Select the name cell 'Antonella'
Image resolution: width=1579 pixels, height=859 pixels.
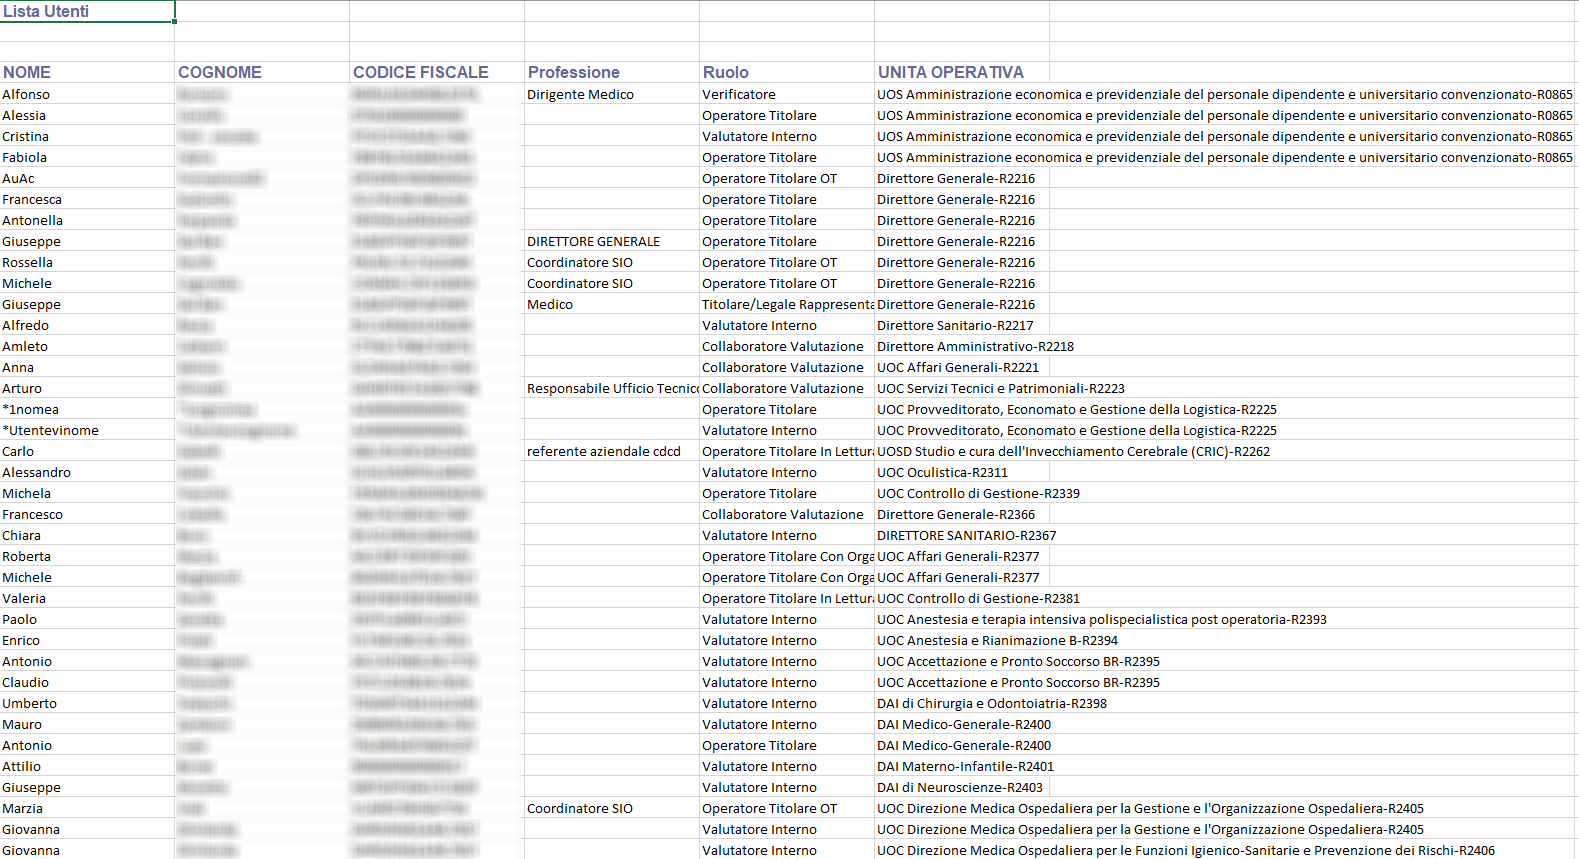[x=87, y=220]
